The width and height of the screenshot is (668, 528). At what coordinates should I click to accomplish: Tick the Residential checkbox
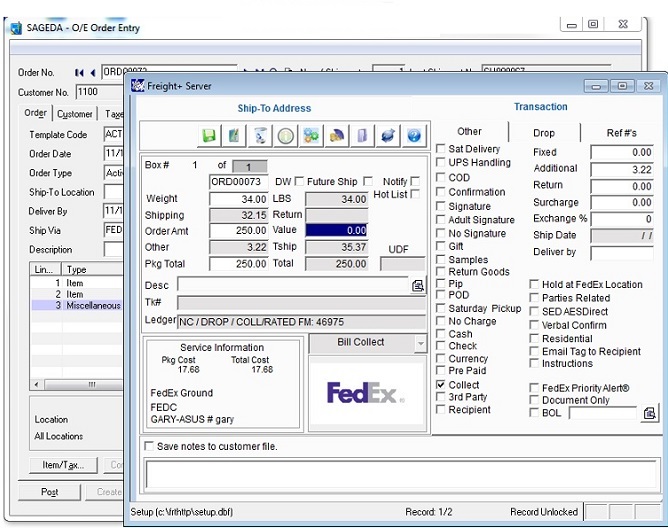click(534, 339)
